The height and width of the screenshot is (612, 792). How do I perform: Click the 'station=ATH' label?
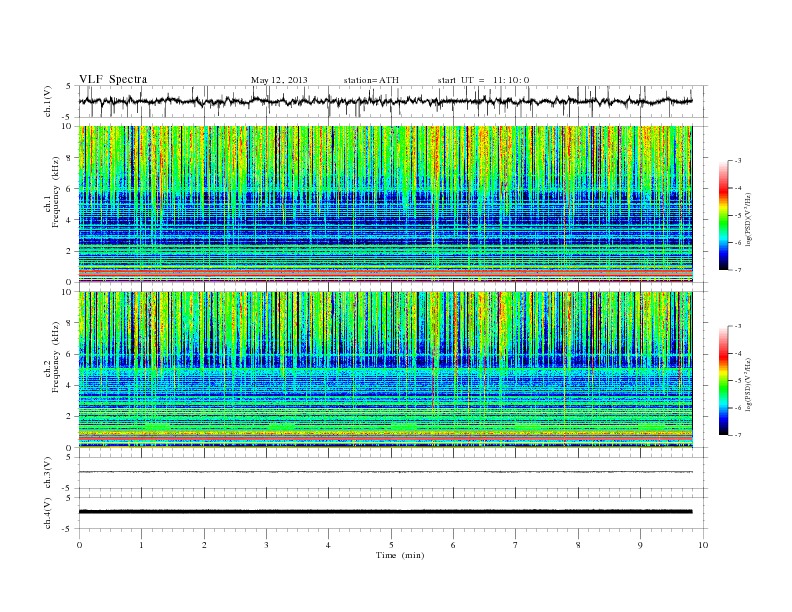(x=371, y=80)
